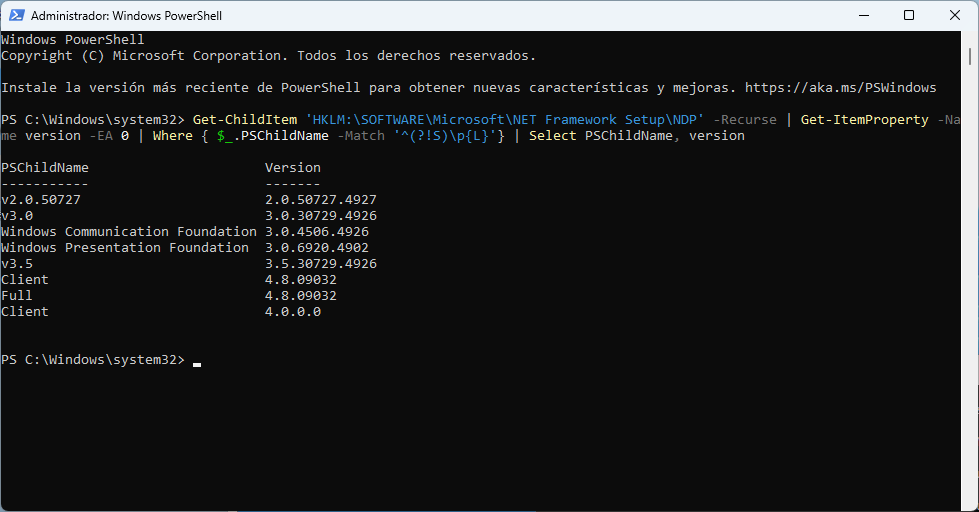
Task: Click version value 3.0.6920.4902
Action: click(x=317, y=248)
